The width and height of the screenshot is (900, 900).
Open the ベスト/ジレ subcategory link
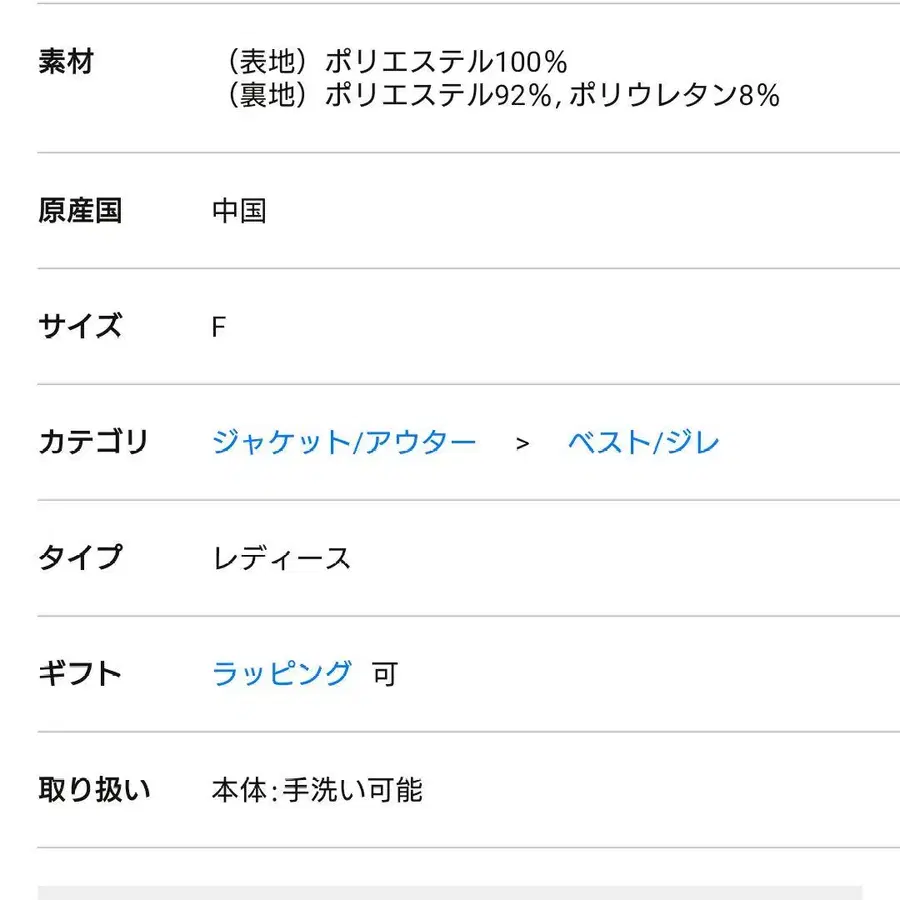coord(643,442)
